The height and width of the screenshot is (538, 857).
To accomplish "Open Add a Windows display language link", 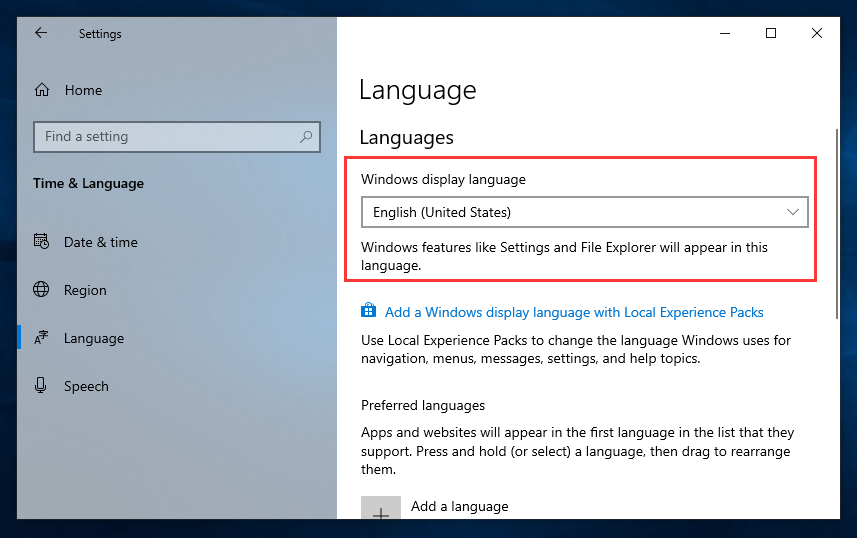I will coord(574,312).
